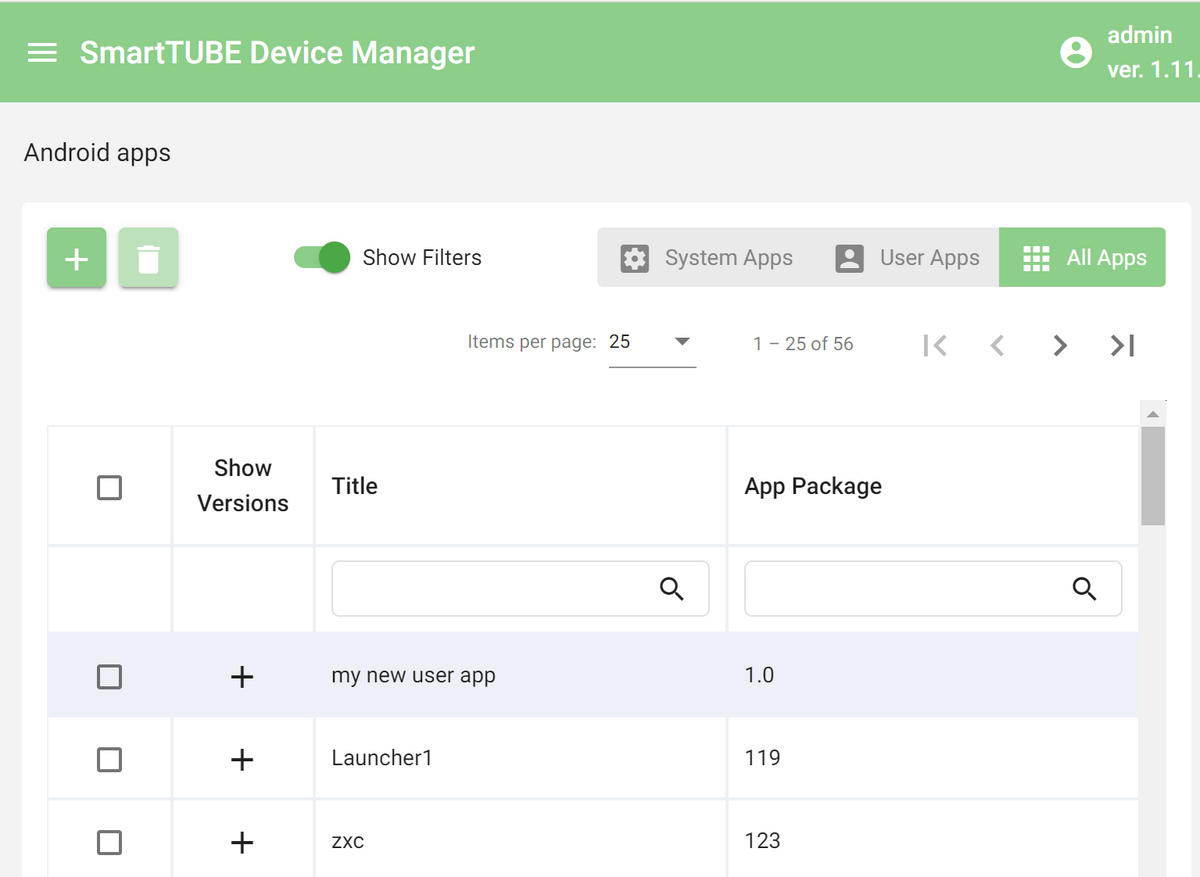Delete selected apps with trash button
Screen dimensions: 1200x877
[x=148, y=258]
